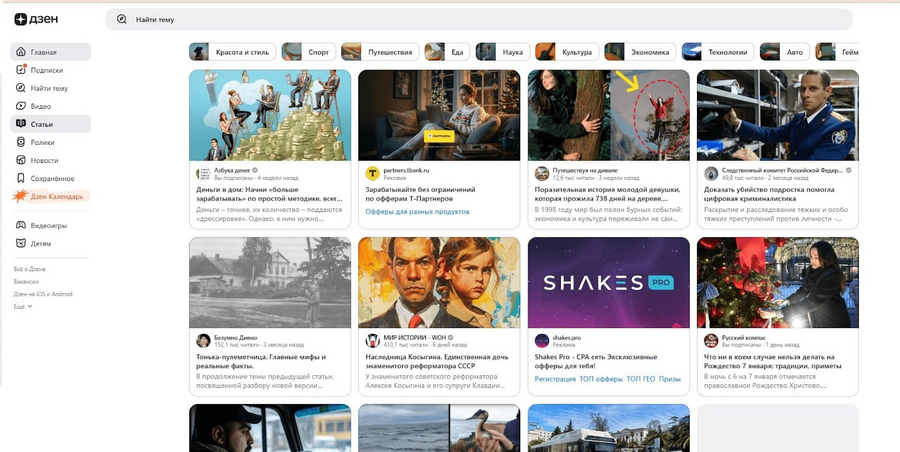Open Видеоигры in sidebar
This screenshot has height=452, width=900.
point(51,226)
